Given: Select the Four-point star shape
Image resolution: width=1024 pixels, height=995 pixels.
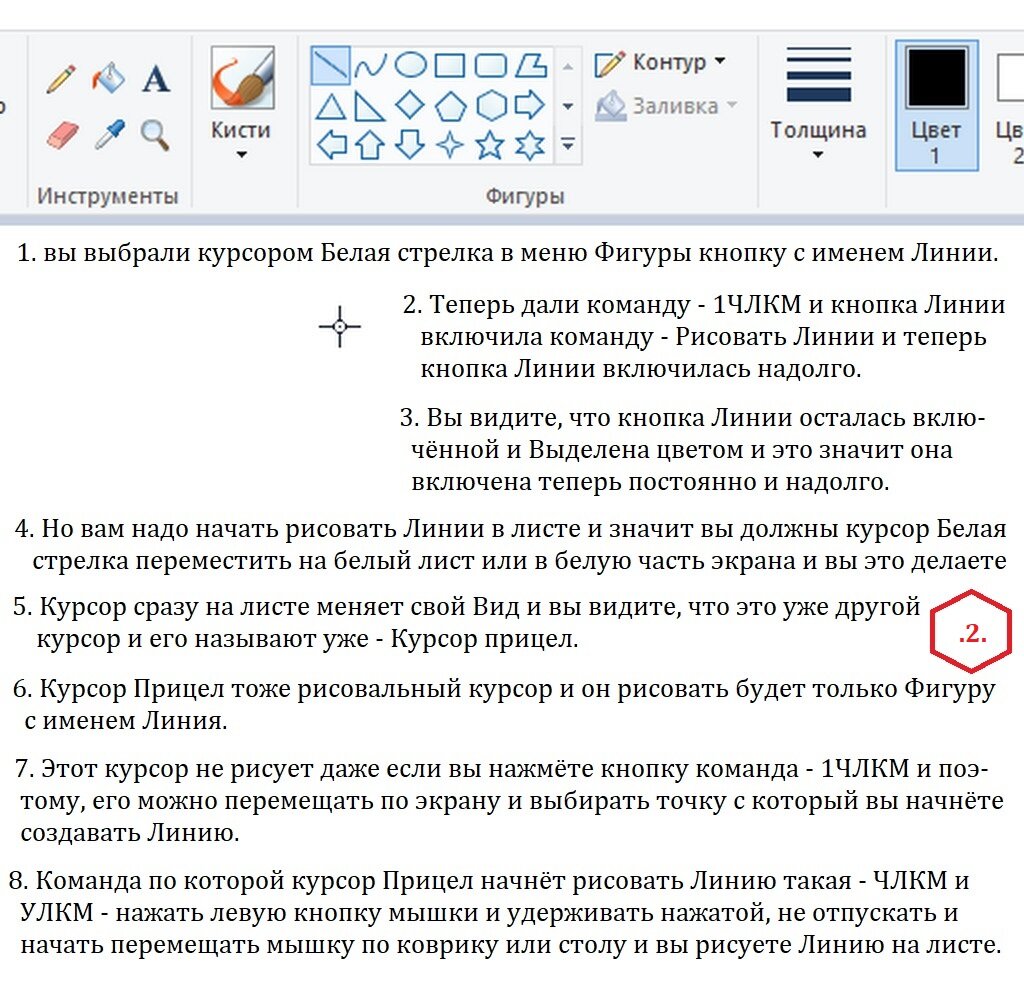Looking at the screenshot, I should pyautogui.click(x=450, y=145).
